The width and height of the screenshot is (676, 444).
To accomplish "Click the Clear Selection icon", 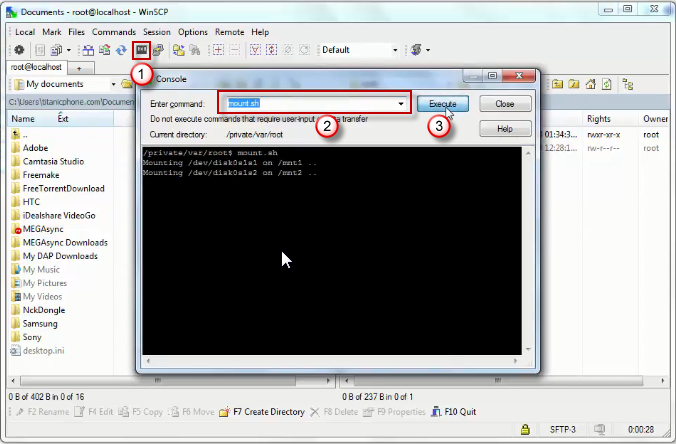I will coord(288,50).
